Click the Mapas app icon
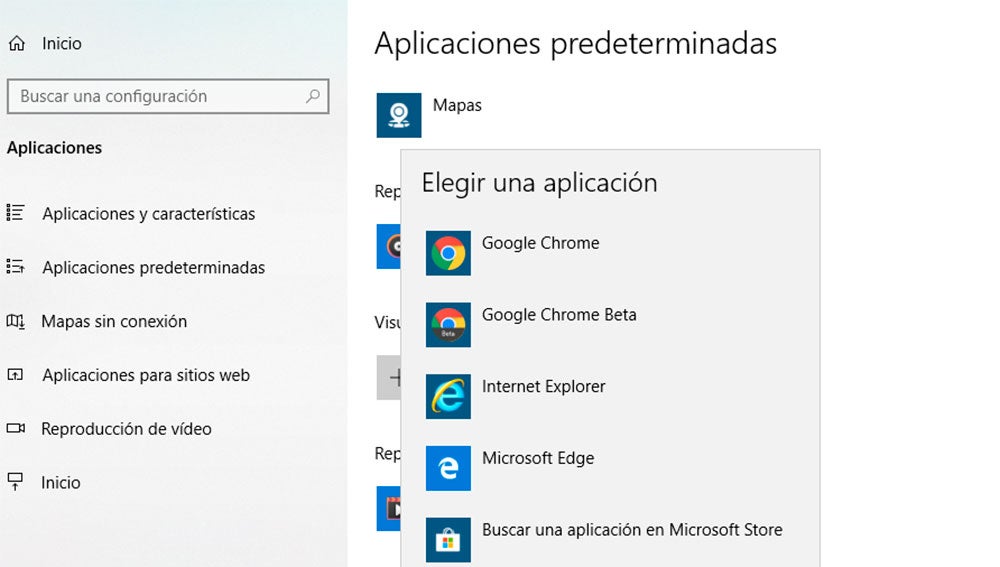Image resolution: width=1000 pixels, height=567 pixels. click(x=399, y=115)
